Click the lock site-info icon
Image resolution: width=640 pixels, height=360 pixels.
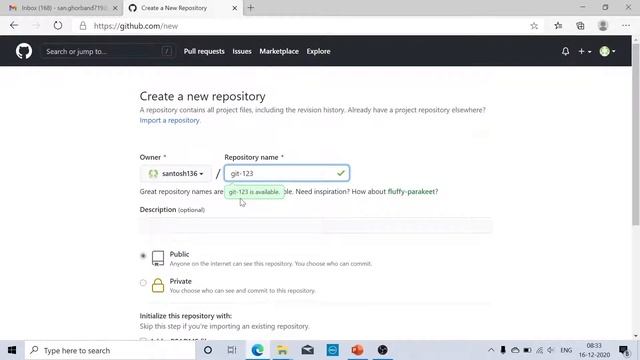(83, 26)
